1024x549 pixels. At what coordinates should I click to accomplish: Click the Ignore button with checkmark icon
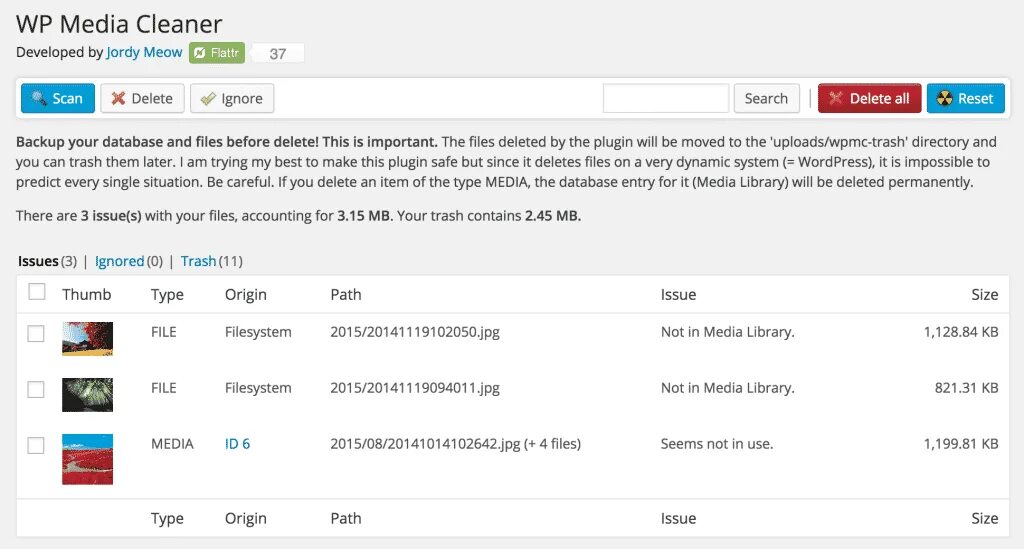click(x=232, y=98)
